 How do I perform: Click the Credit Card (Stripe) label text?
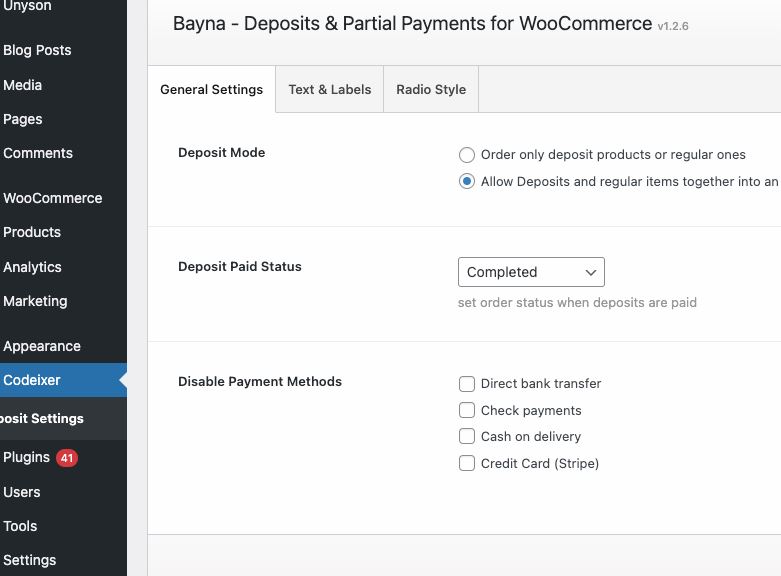540,463
